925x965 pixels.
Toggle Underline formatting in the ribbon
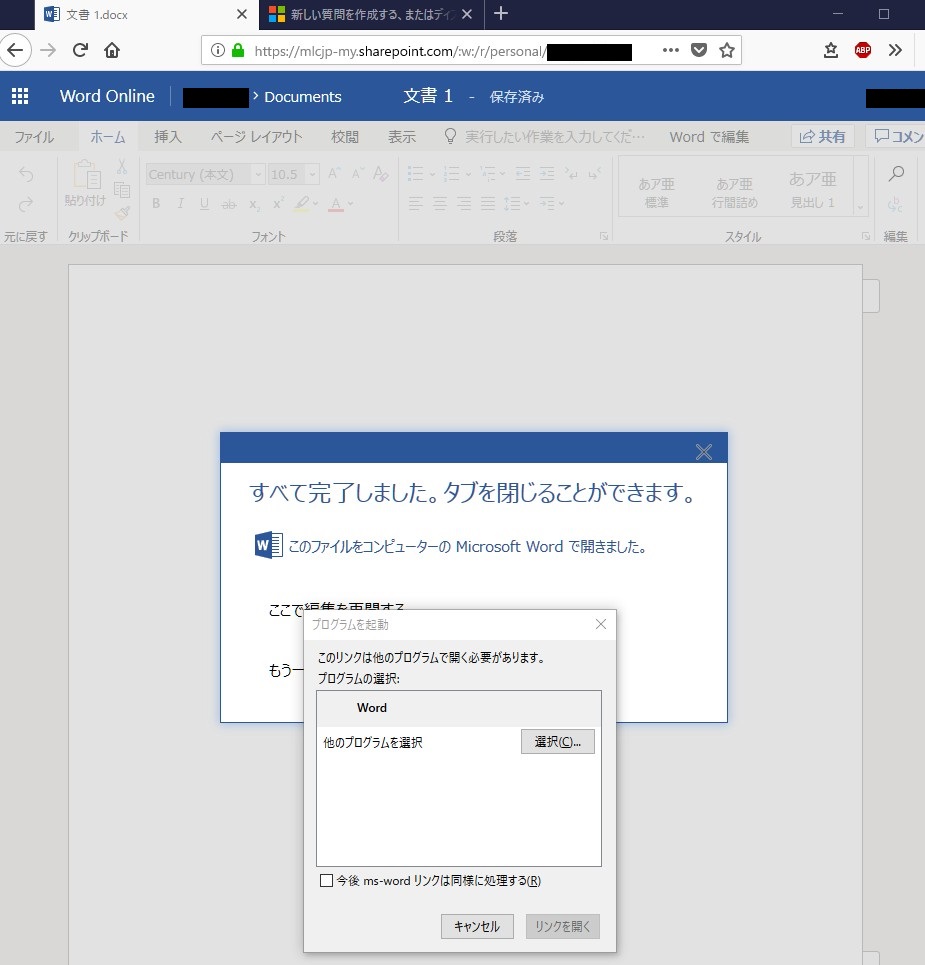204,203
